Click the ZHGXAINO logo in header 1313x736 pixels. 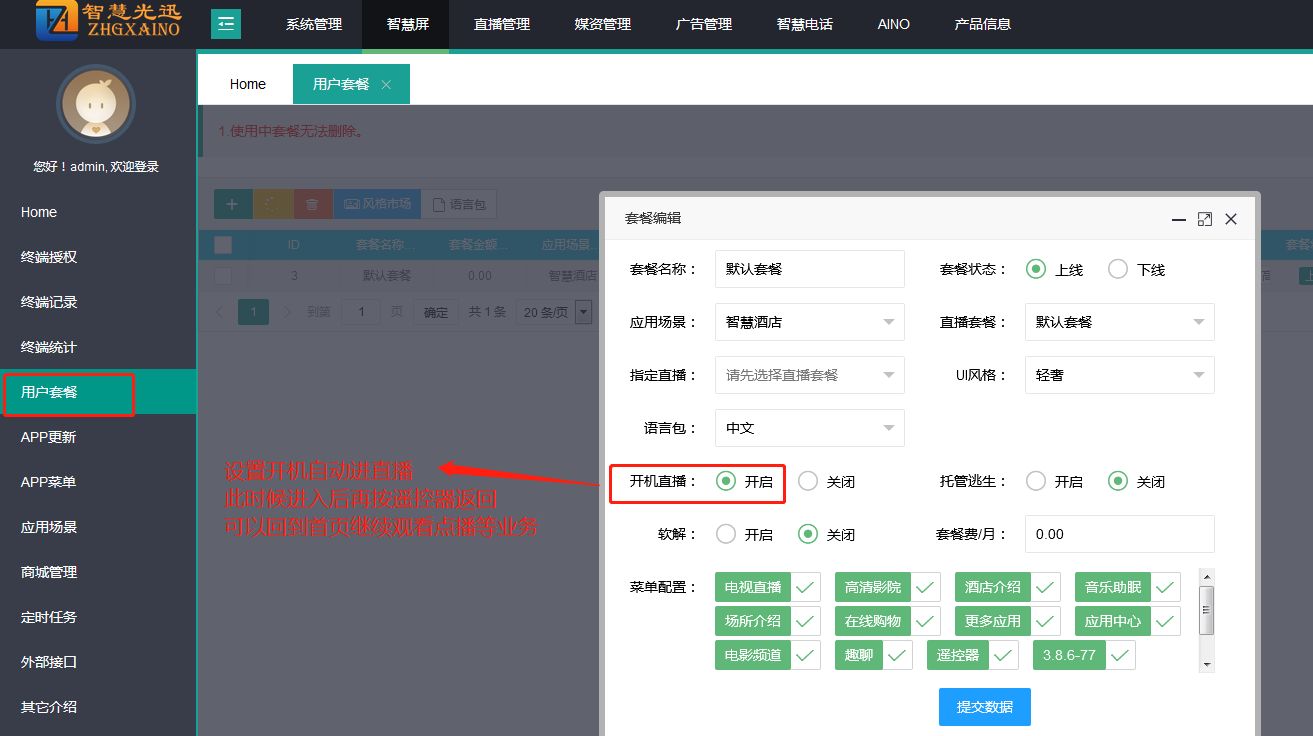(108, 22)
